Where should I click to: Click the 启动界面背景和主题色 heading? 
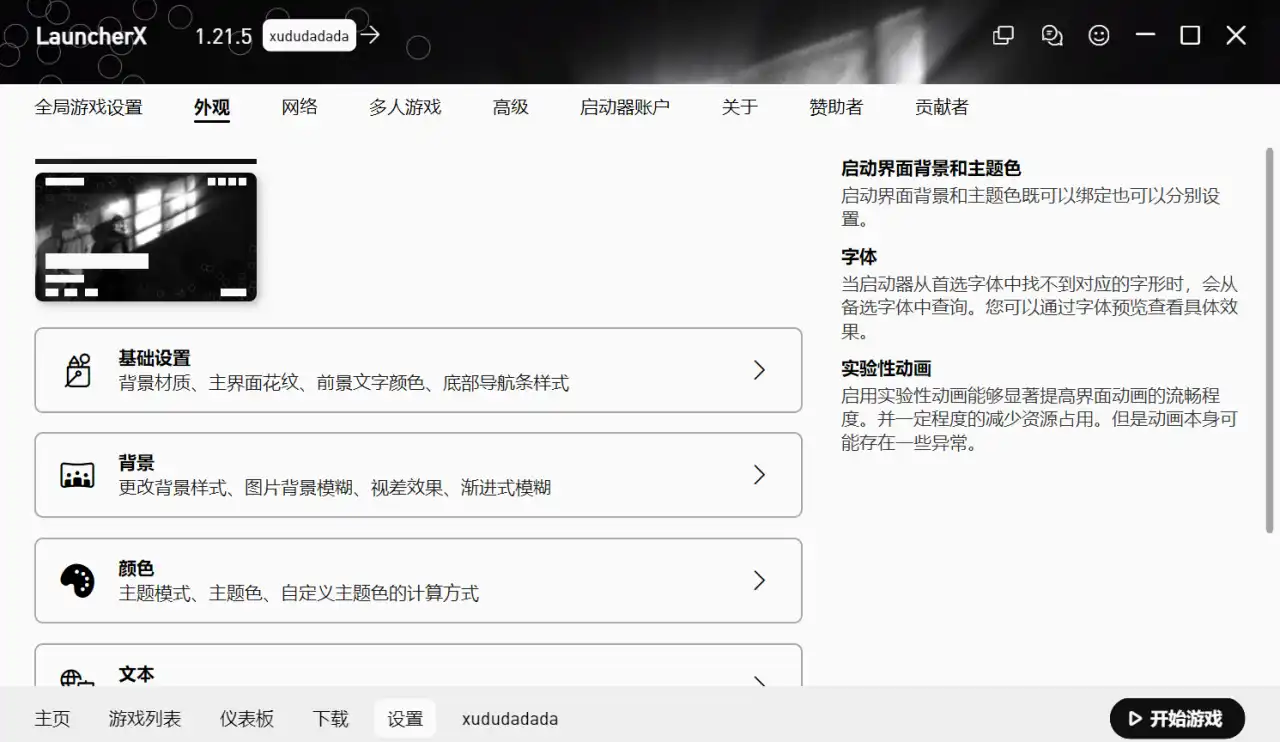(931, 168)
